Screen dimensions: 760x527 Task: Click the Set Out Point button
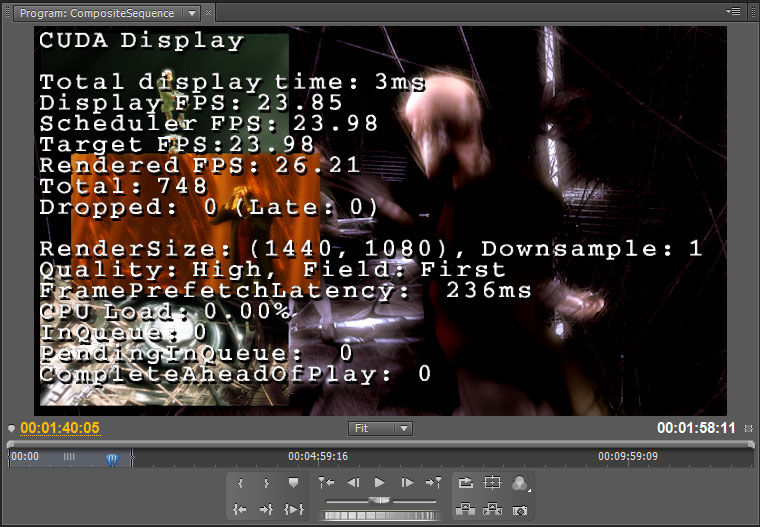click(x=266, y=483)
